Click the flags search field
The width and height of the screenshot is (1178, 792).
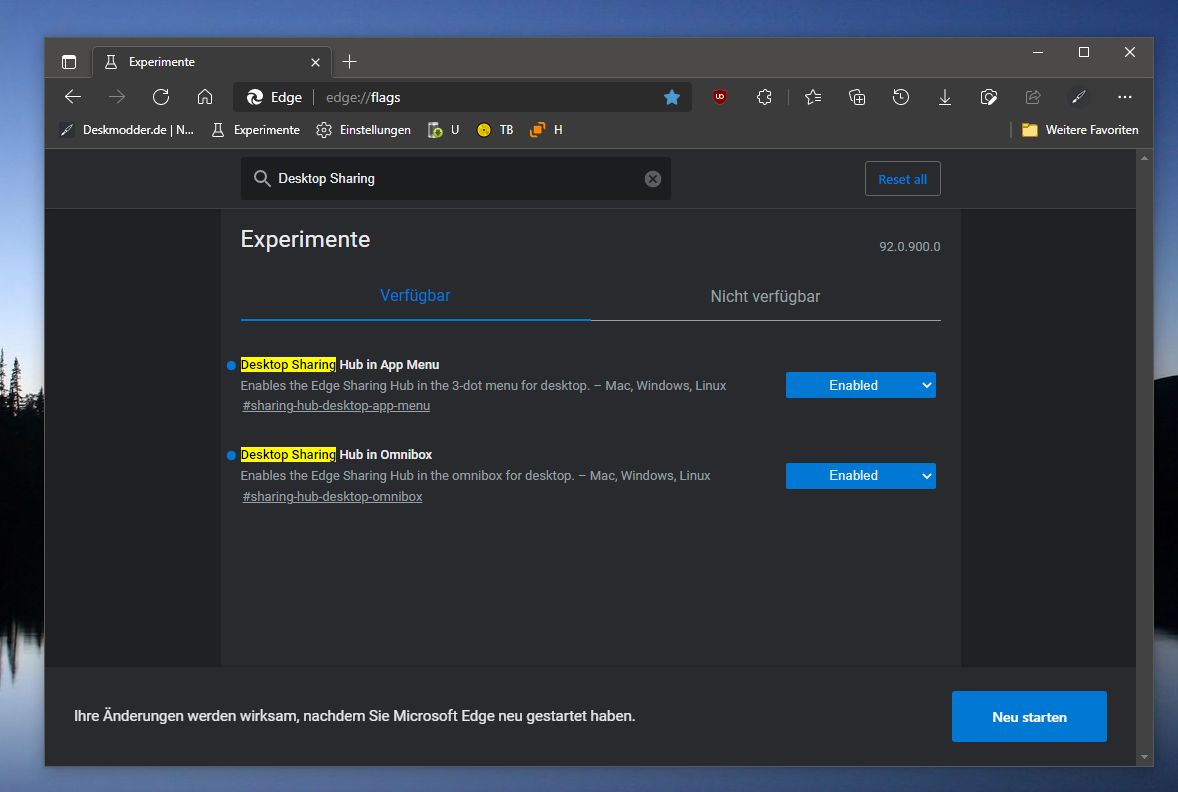point(455,179)
